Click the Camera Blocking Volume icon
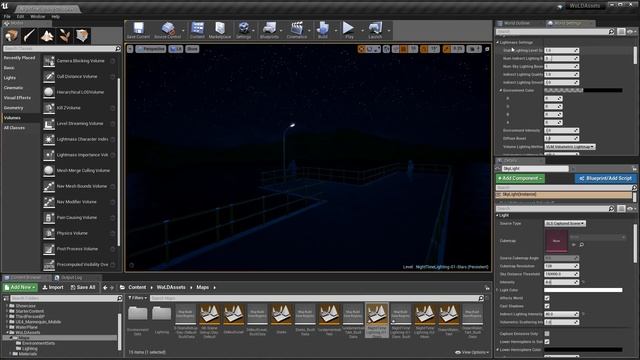The width and height of the screenshot is (640, 360). pos(49,61)
